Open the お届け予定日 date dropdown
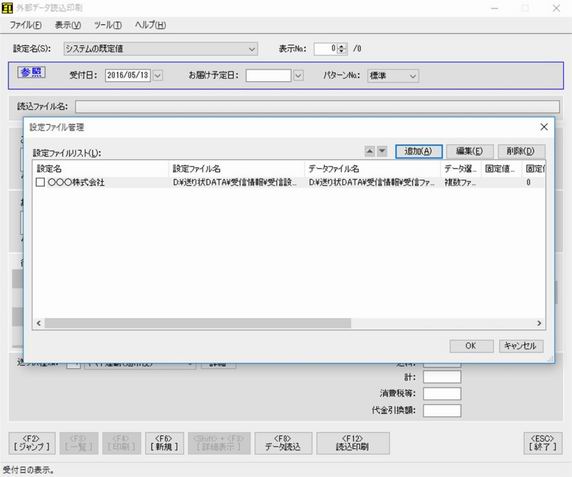This screenshot has height=477, width=572. pyautogui.click(x=298, y=75)
